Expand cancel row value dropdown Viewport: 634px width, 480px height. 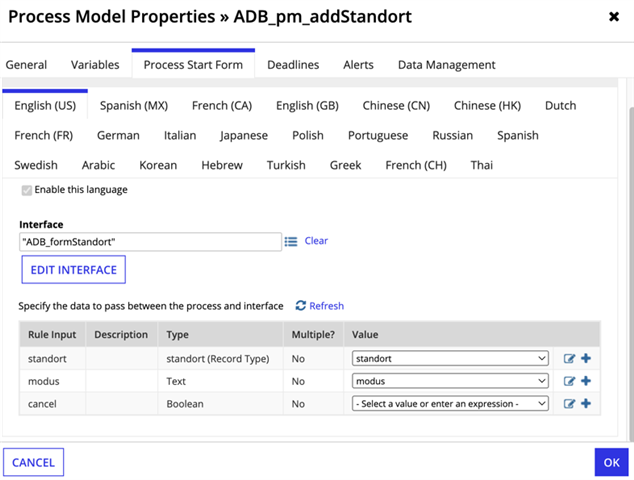450,404
